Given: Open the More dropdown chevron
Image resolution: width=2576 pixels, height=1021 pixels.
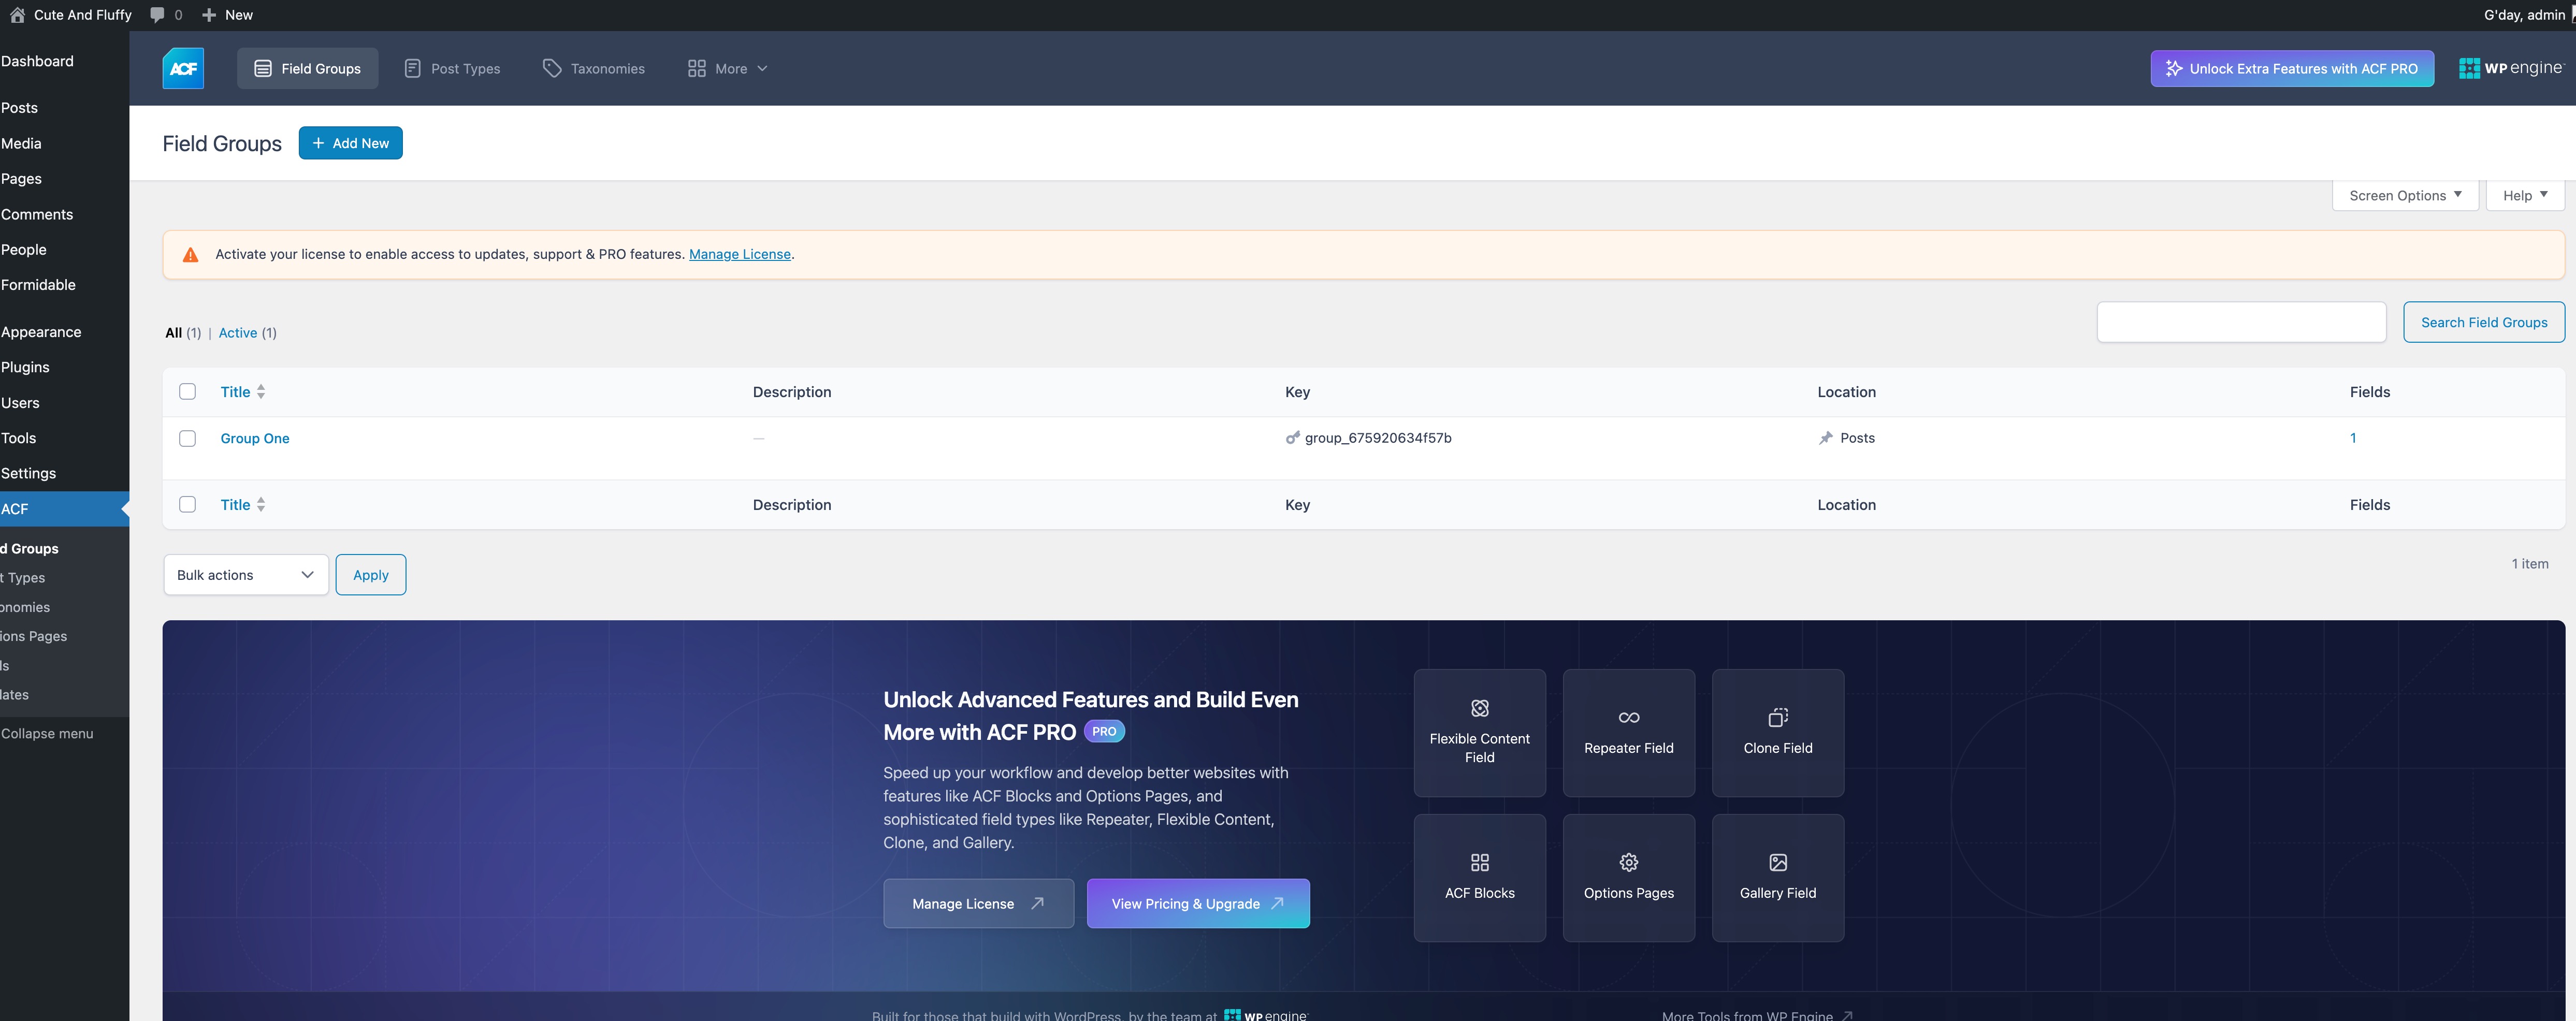Looking at the screenshot, I should (x=762, y=68).
